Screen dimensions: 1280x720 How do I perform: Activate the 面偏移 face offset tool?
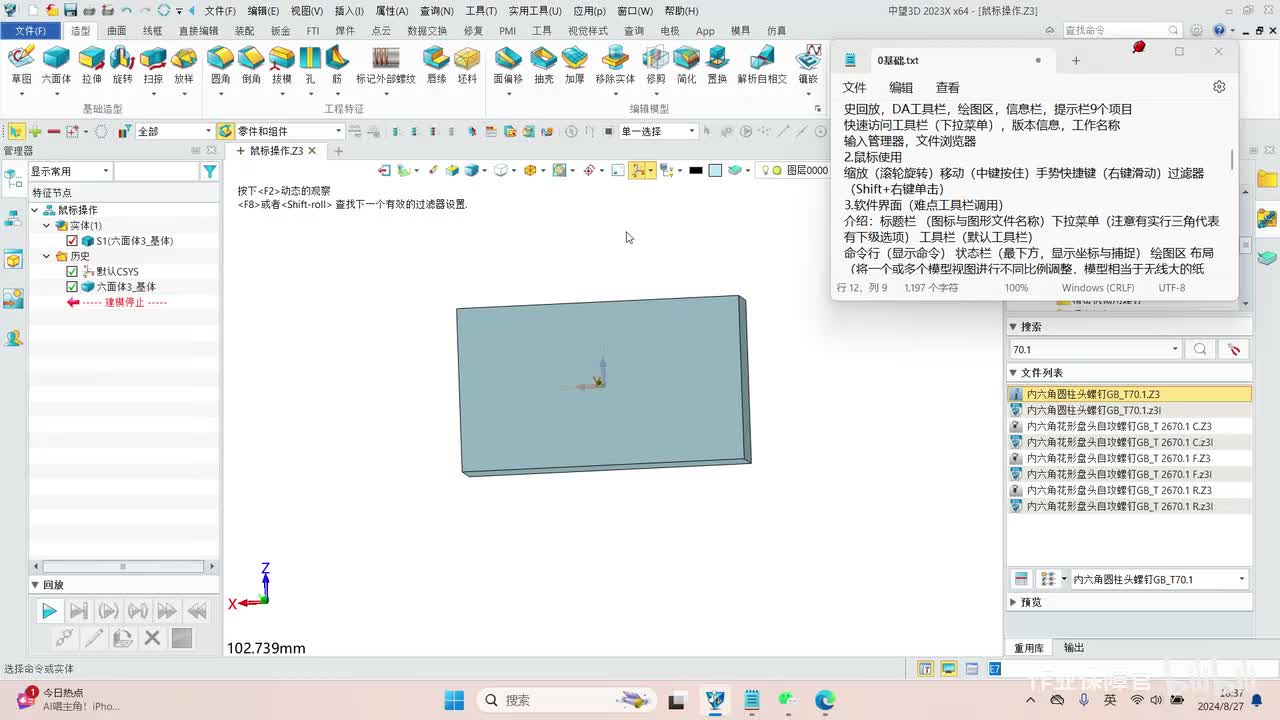pos(508,64)
